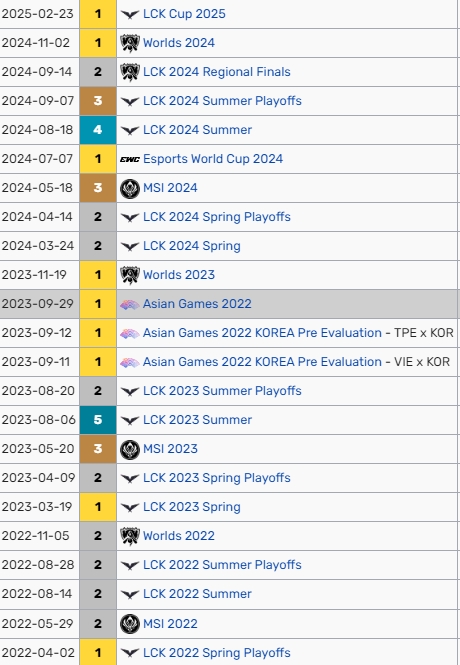Click the MSI emblem beside MSI 2022
This screenshot has height=665, width=460.
[130, 624]
